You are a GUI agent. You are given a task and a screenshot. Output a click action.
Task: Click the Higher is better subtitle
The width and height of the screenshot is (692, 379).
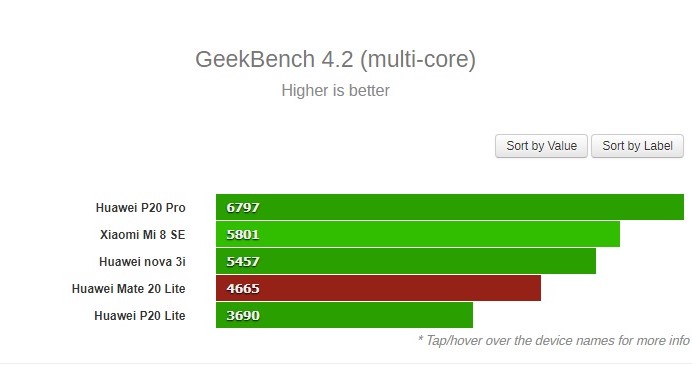click(335, 90)
